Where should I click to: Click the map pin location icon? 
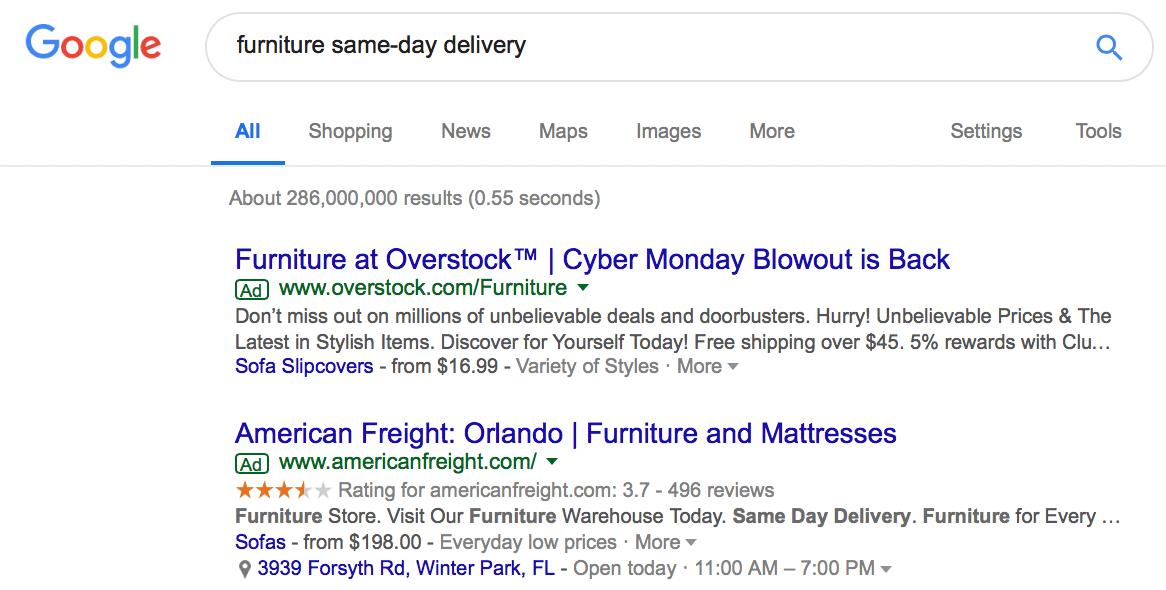coord(244,570)
